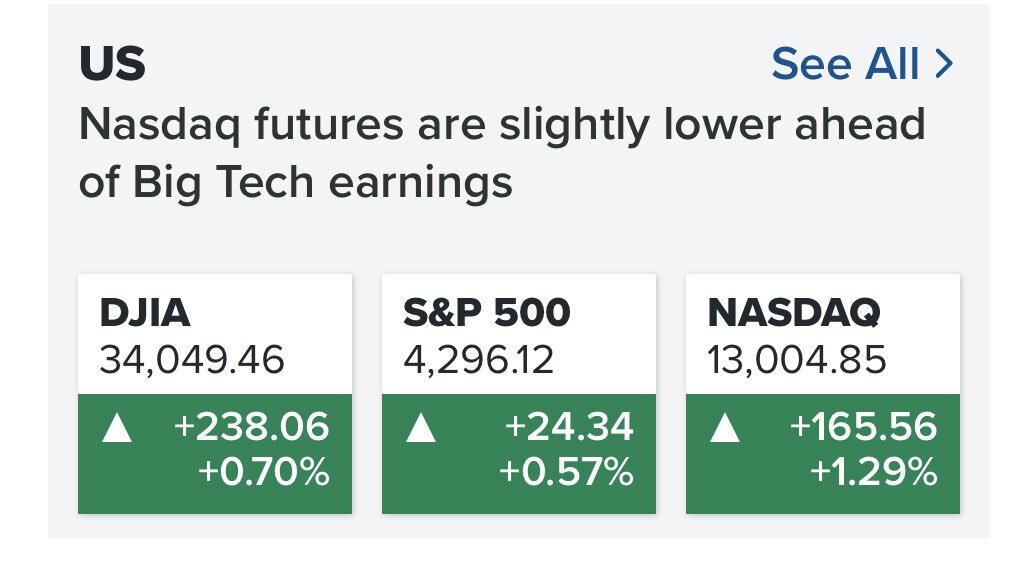1020x568 pixels.
Task: Select the DJIA +0.70% percent change
Action: tap(263, 471)
